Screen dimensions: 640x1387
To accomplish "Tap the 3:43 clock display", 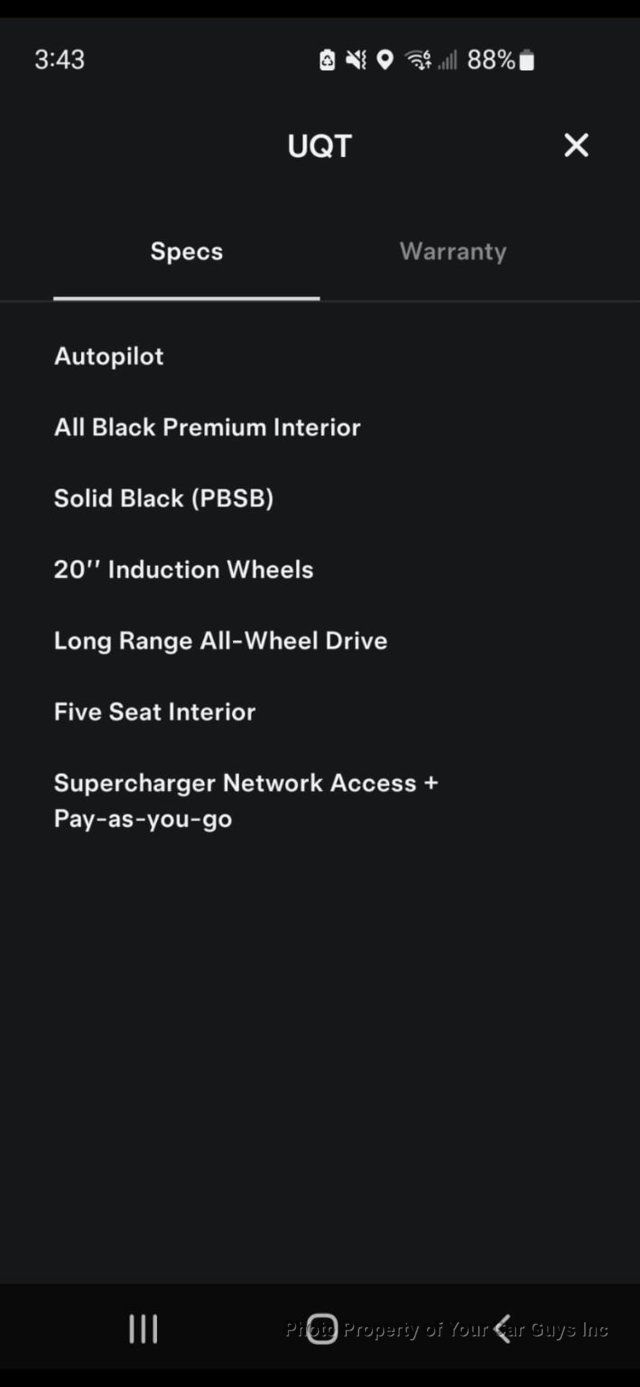I will tap(59, 60).
